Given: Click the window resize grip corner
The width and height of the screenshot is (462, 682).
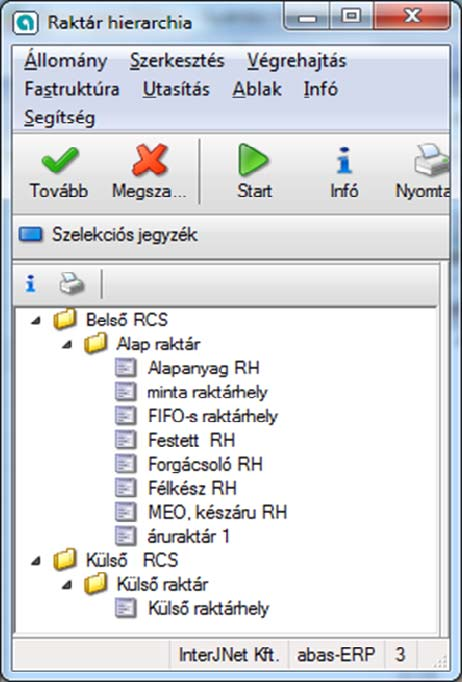Looking at the screenshot, I should coord(440,662).
